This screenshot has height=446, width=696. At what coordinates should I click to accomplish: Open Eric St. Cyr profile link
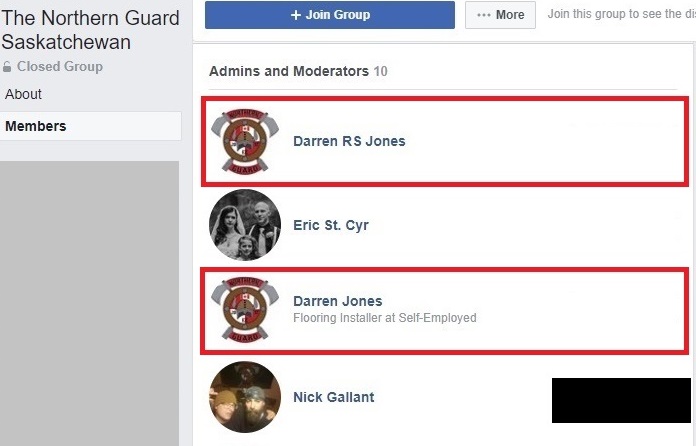331,225
